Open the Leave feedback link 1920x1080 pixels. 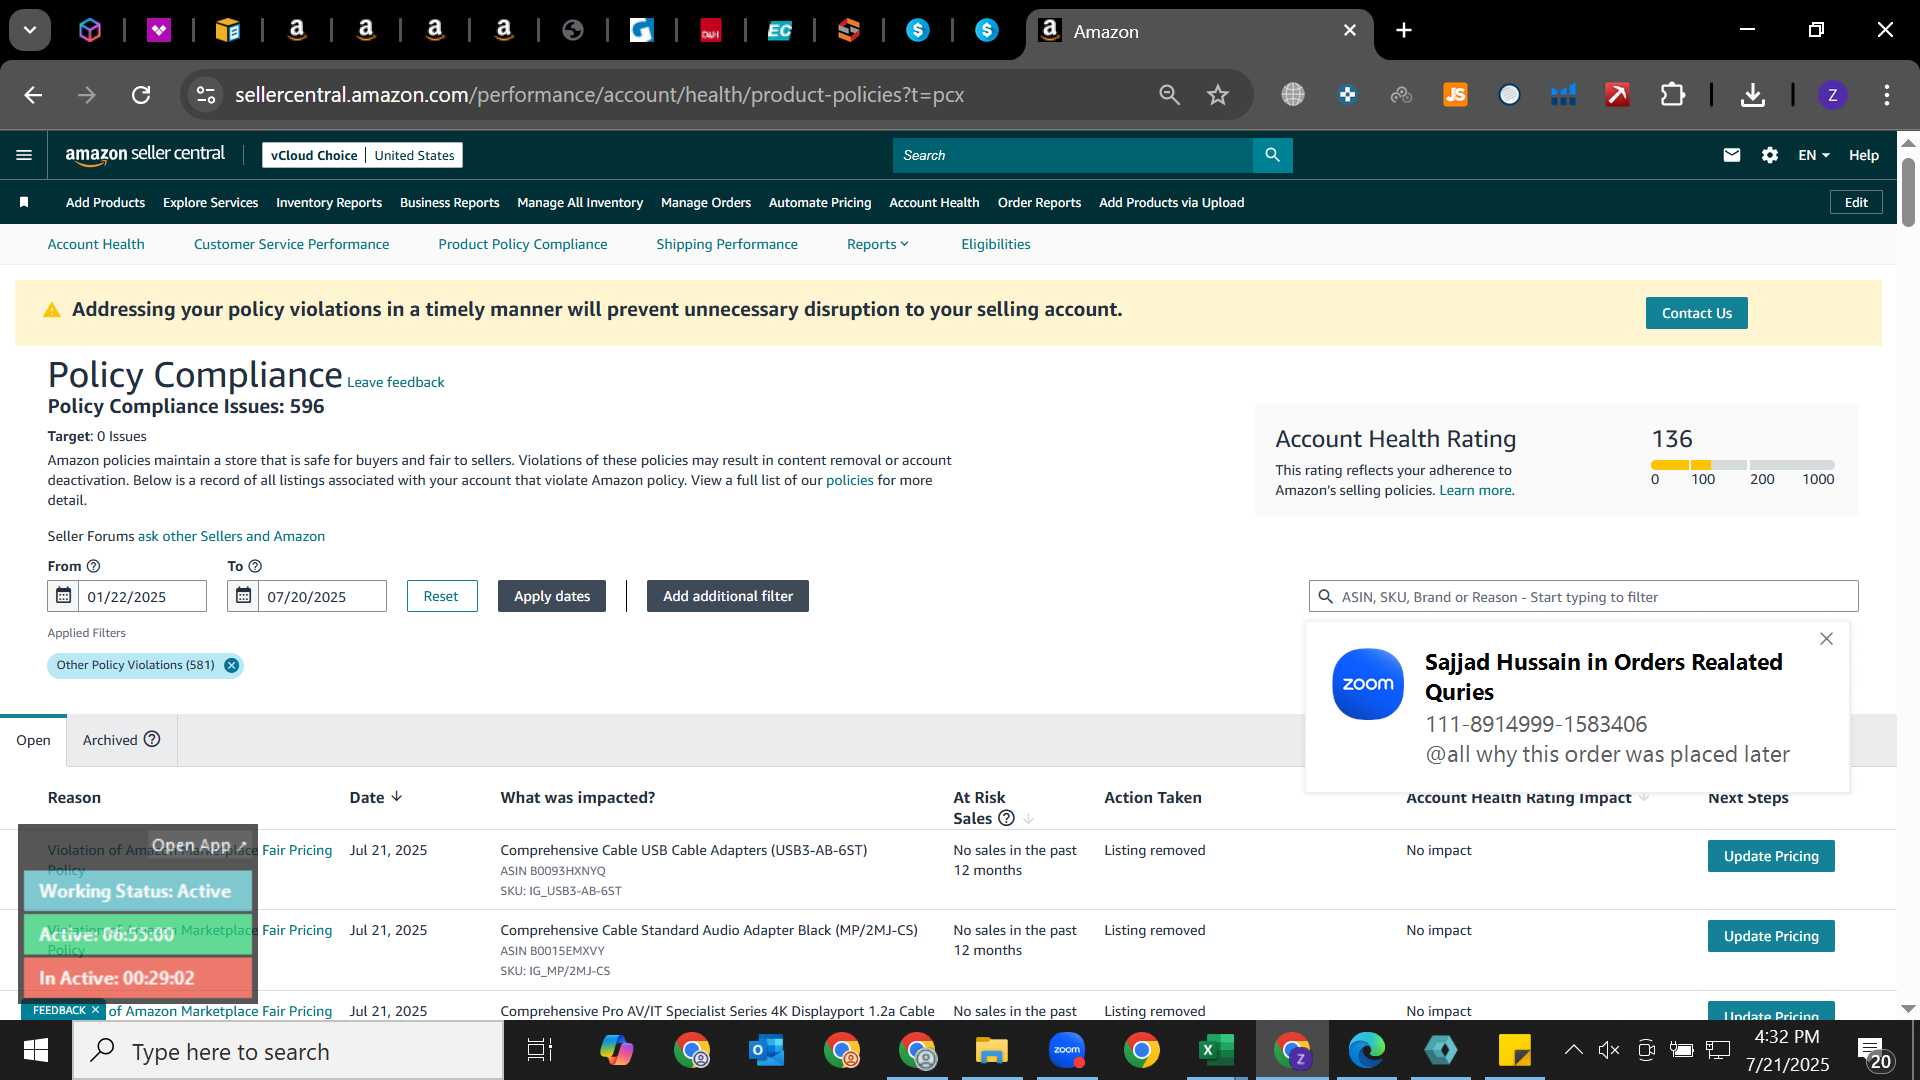(x=396, y=382)
